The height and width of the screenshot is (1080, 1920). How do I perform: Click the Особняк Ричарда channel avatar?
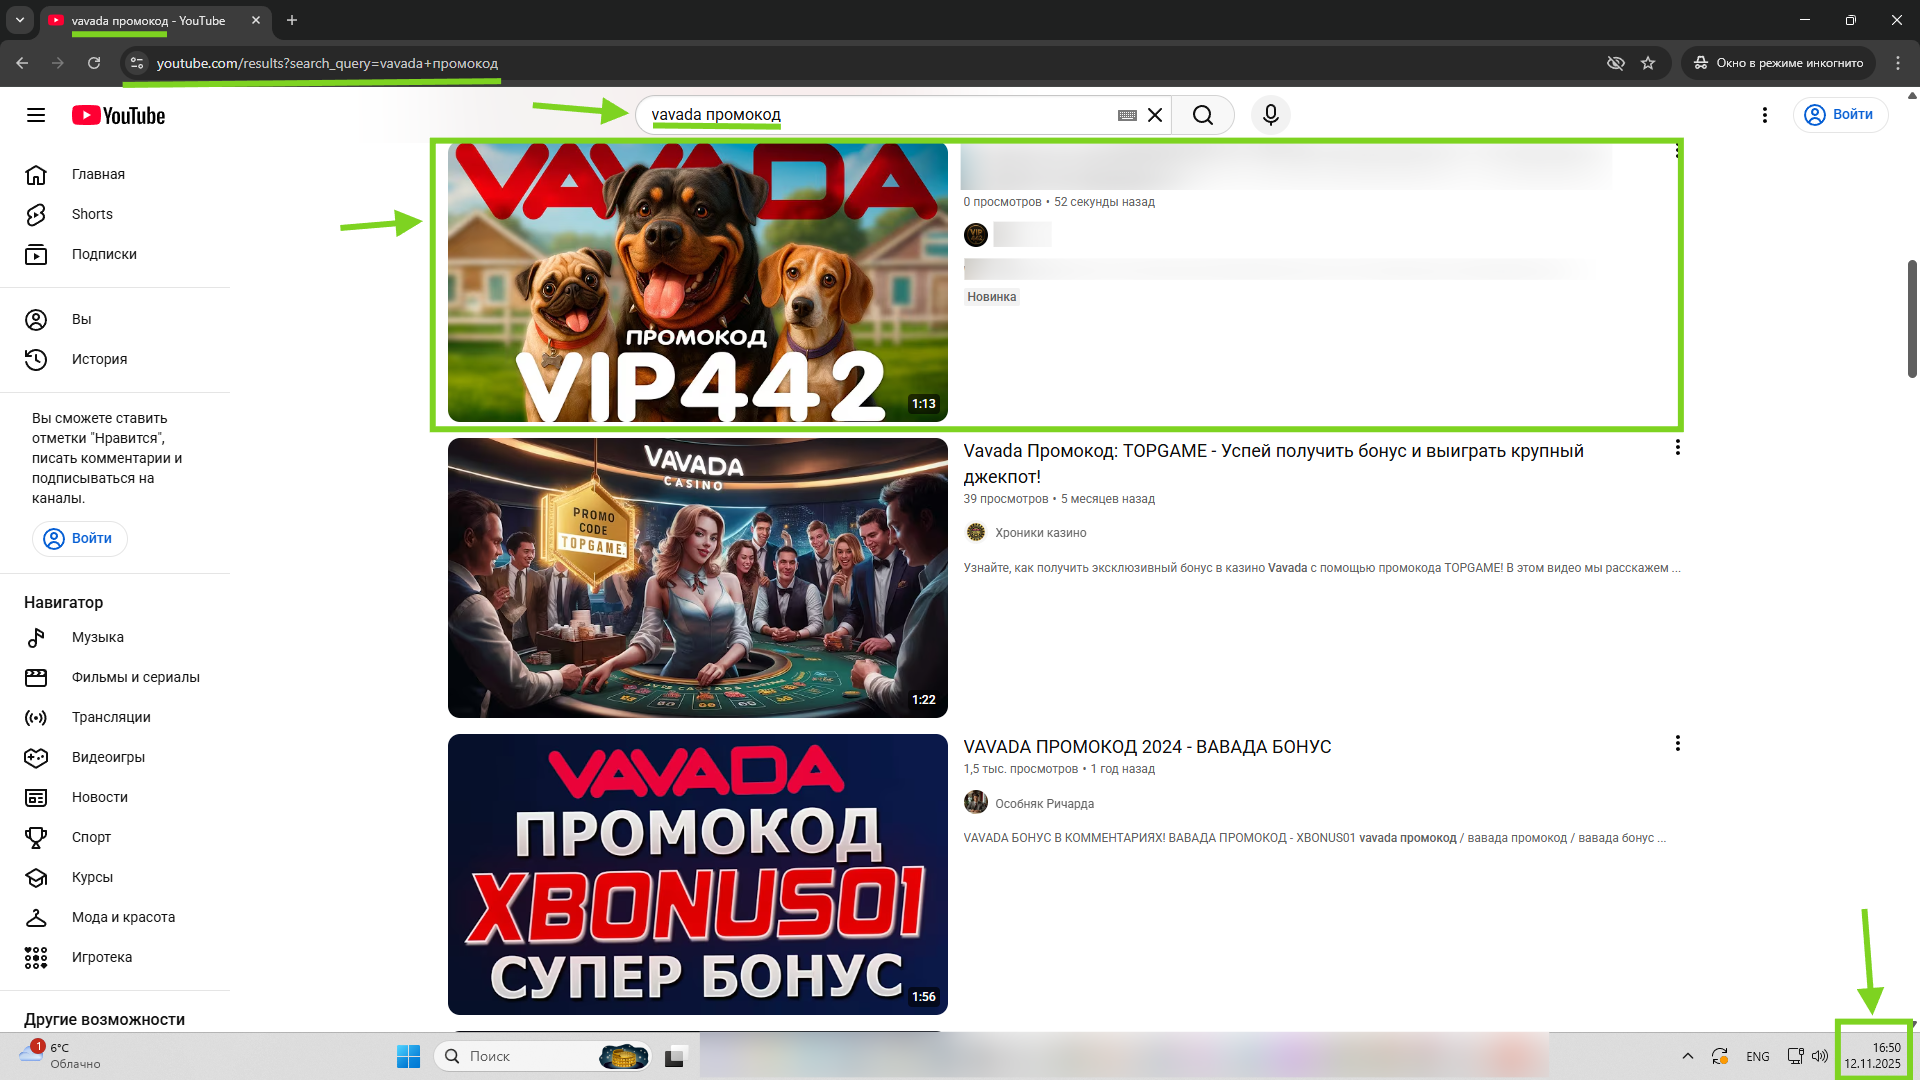975,802
